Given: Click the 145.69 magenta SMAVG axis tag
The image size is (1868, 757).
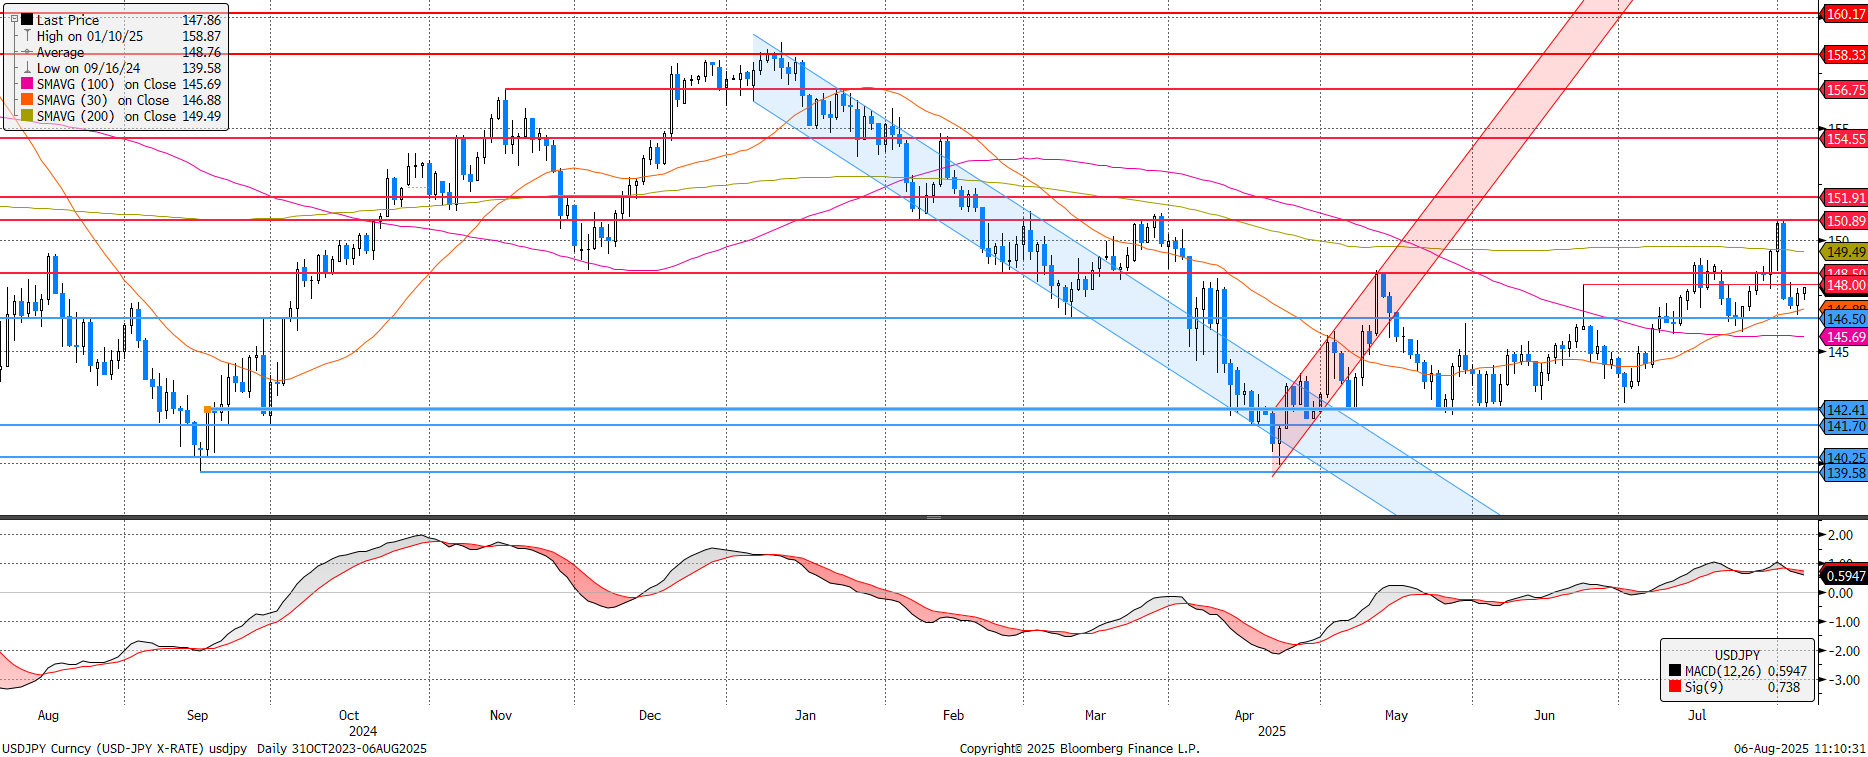Looking at the screenshot, I should coord(1844,337).
